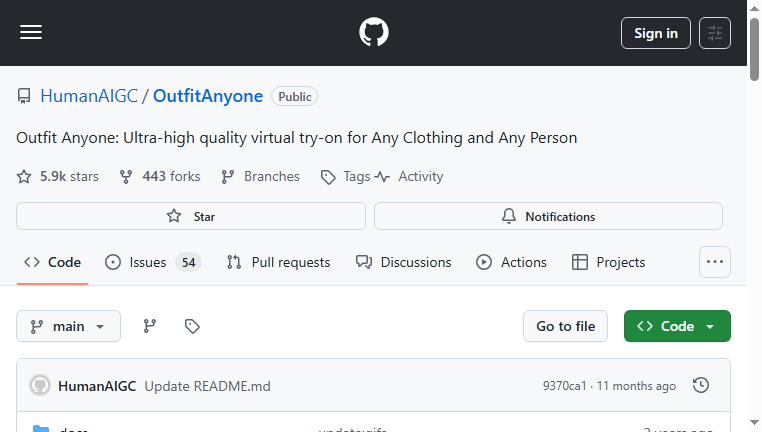Click the repository book icon
Screen dimensions: 762x432
tap(24, 96)
